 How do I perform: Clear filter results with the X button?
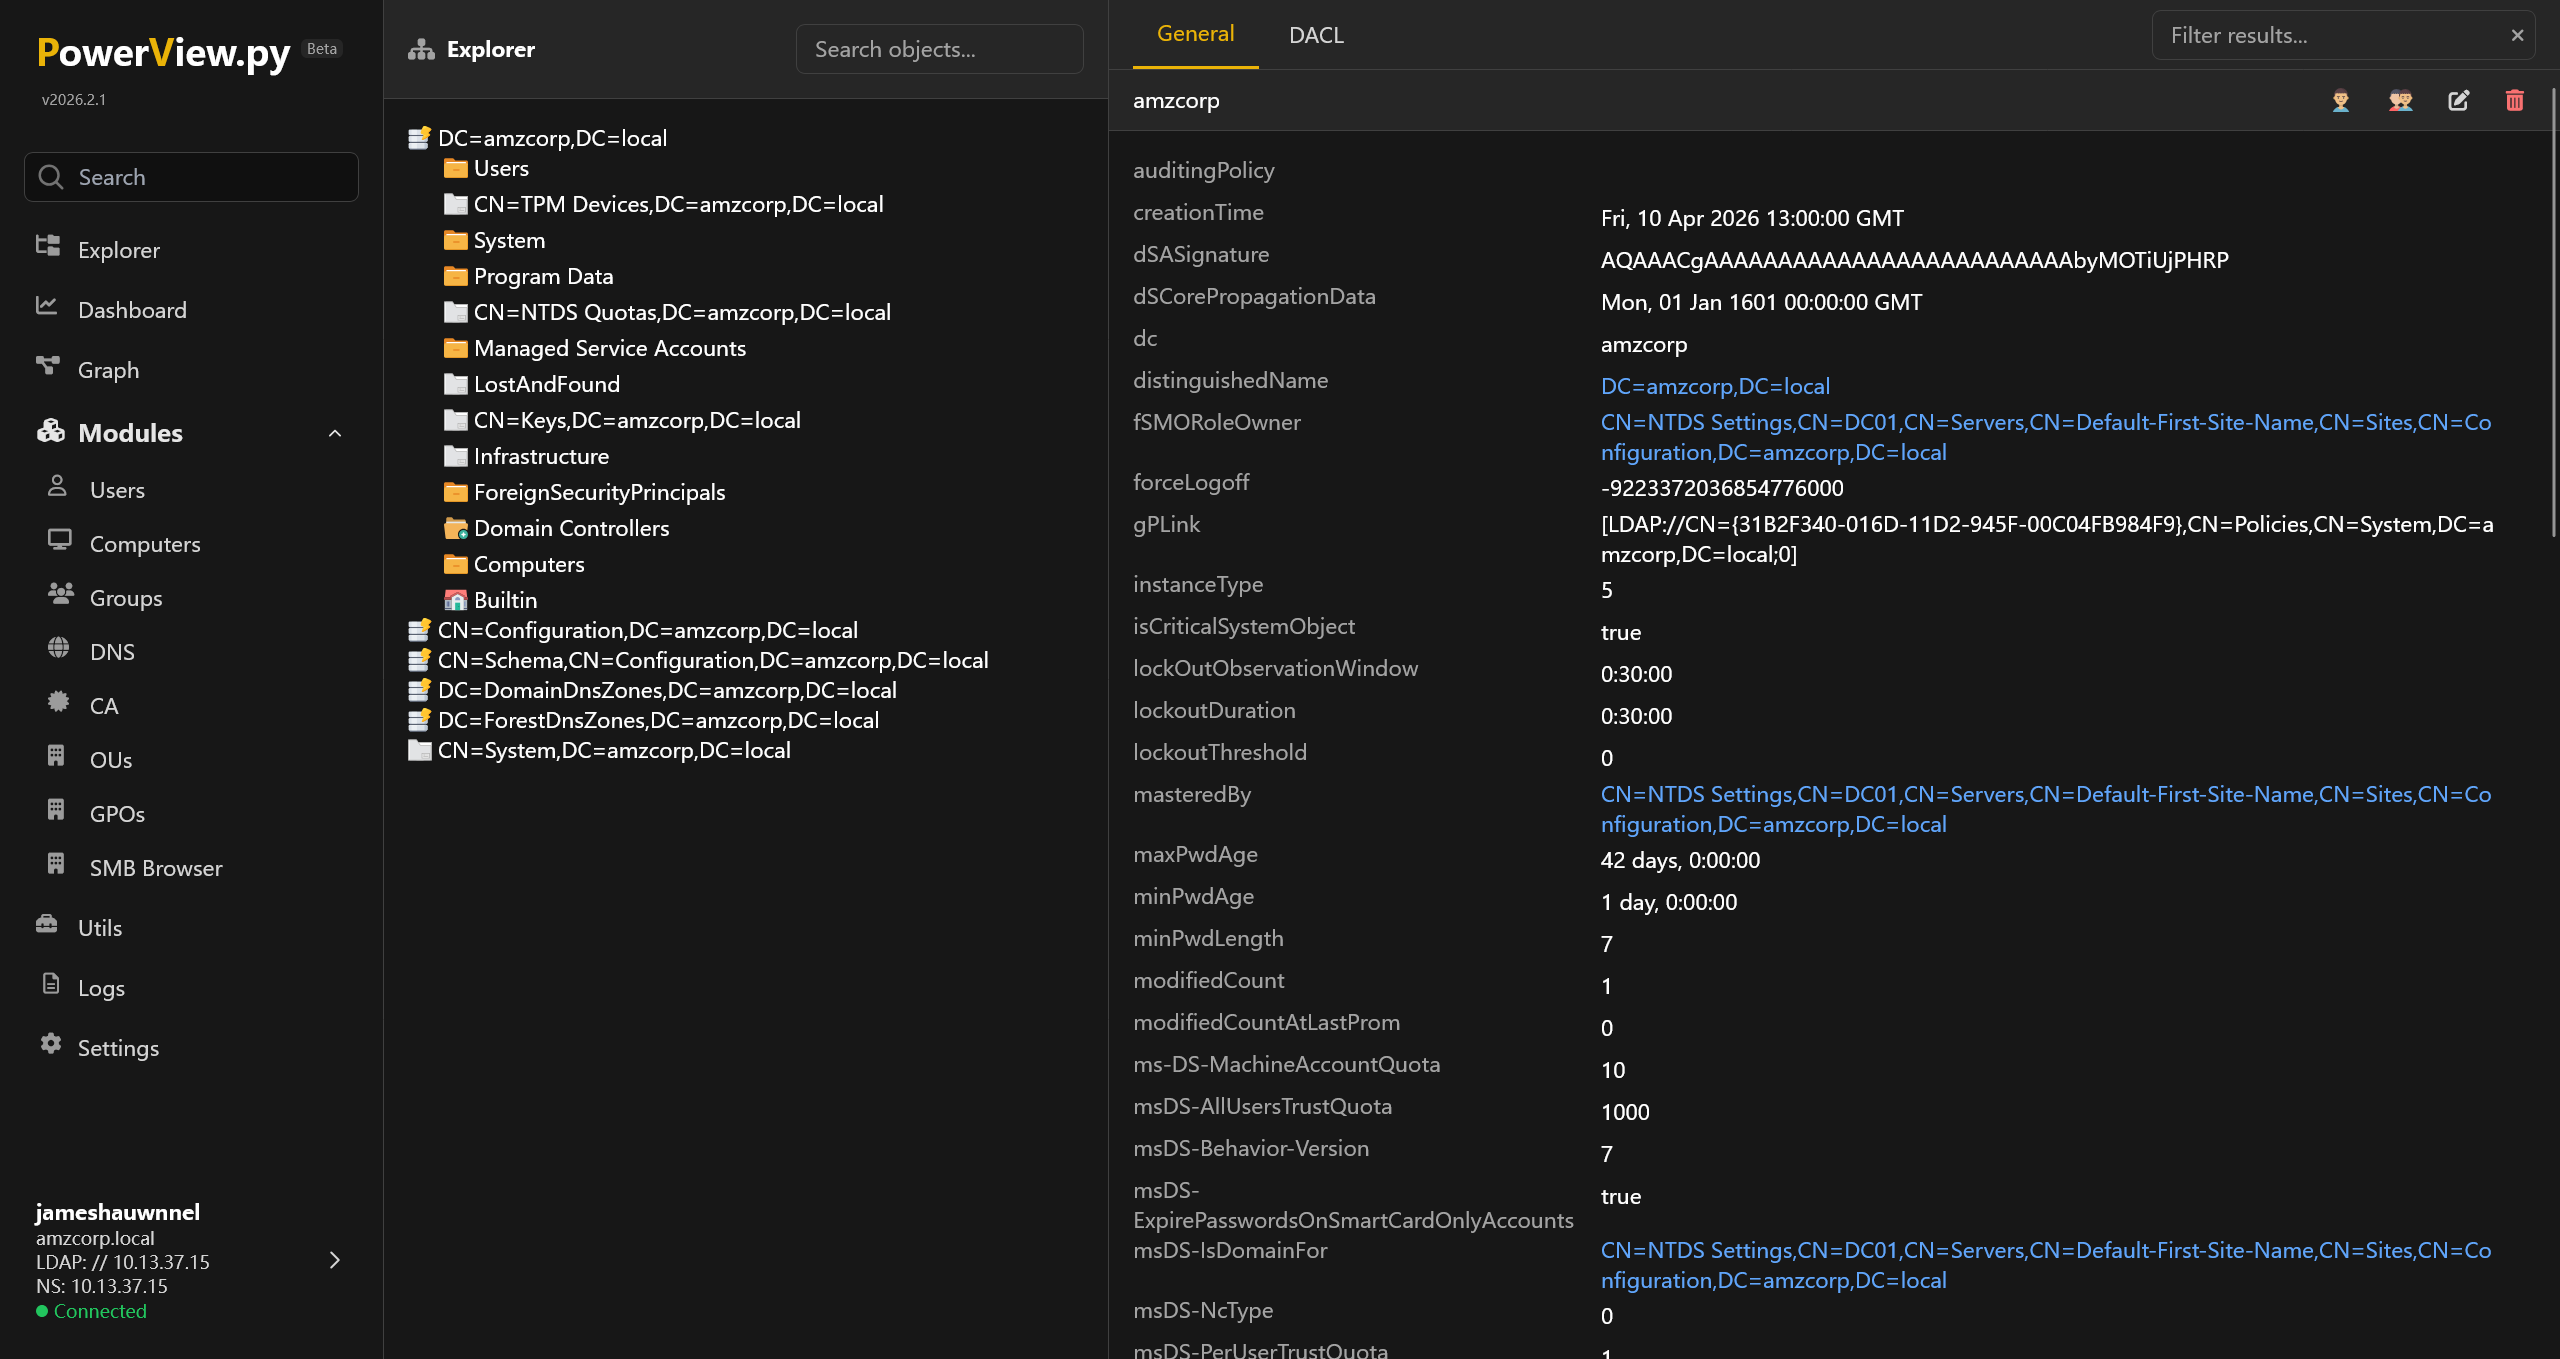coord(2517,35)
